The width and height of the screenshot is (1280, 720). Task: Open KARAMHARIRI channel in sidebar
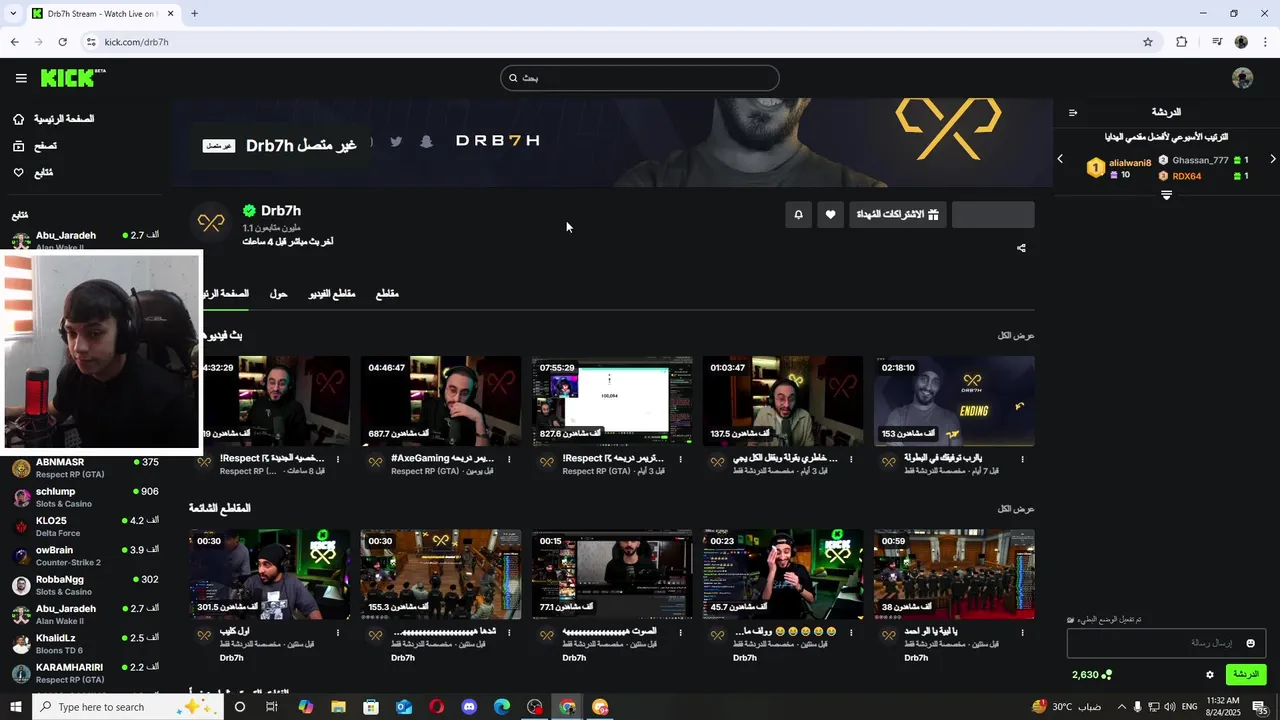point(84,672)
